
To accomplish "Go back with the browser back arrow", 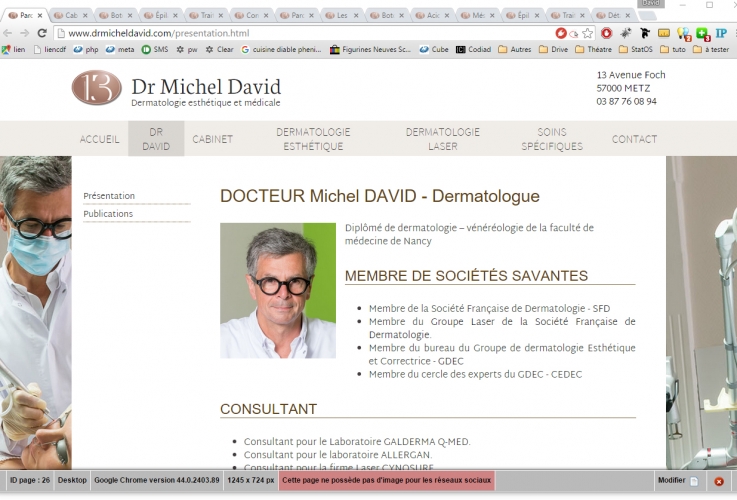I will (x=8, y=33).
